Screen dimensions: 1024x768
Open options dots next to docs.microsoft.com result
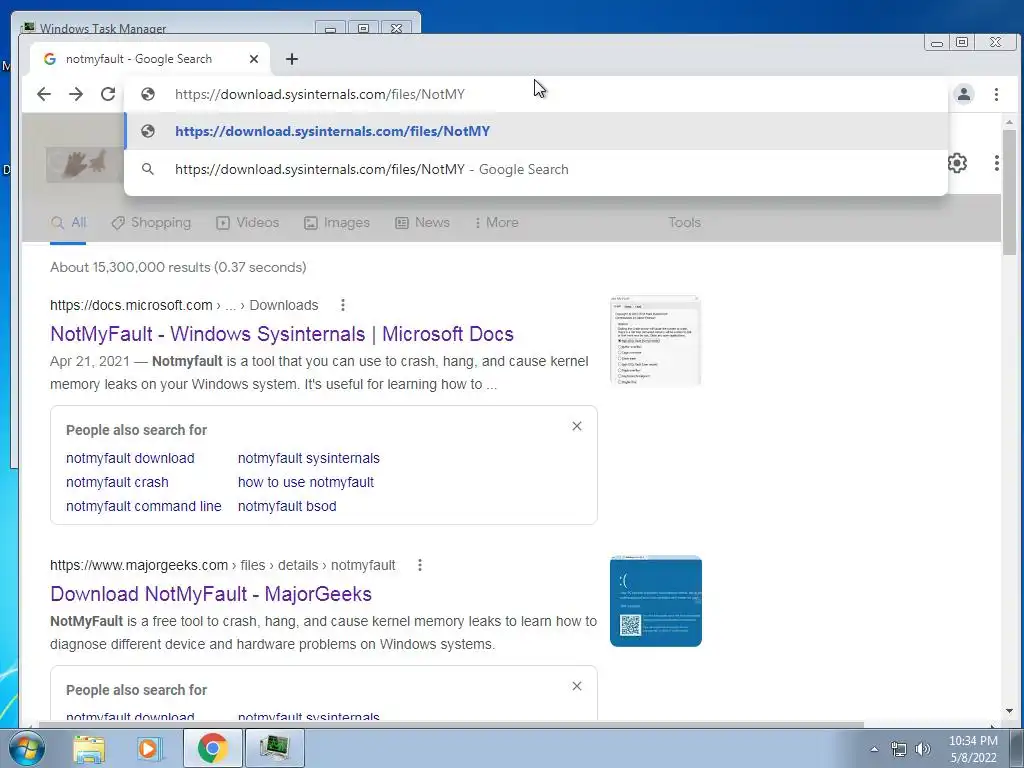343,305
